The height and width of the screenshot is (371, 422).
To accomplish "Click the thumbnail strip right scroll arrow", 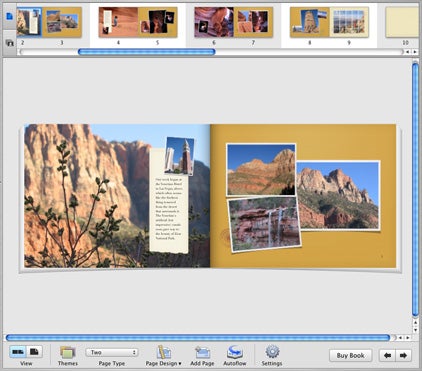I will 415,52.
